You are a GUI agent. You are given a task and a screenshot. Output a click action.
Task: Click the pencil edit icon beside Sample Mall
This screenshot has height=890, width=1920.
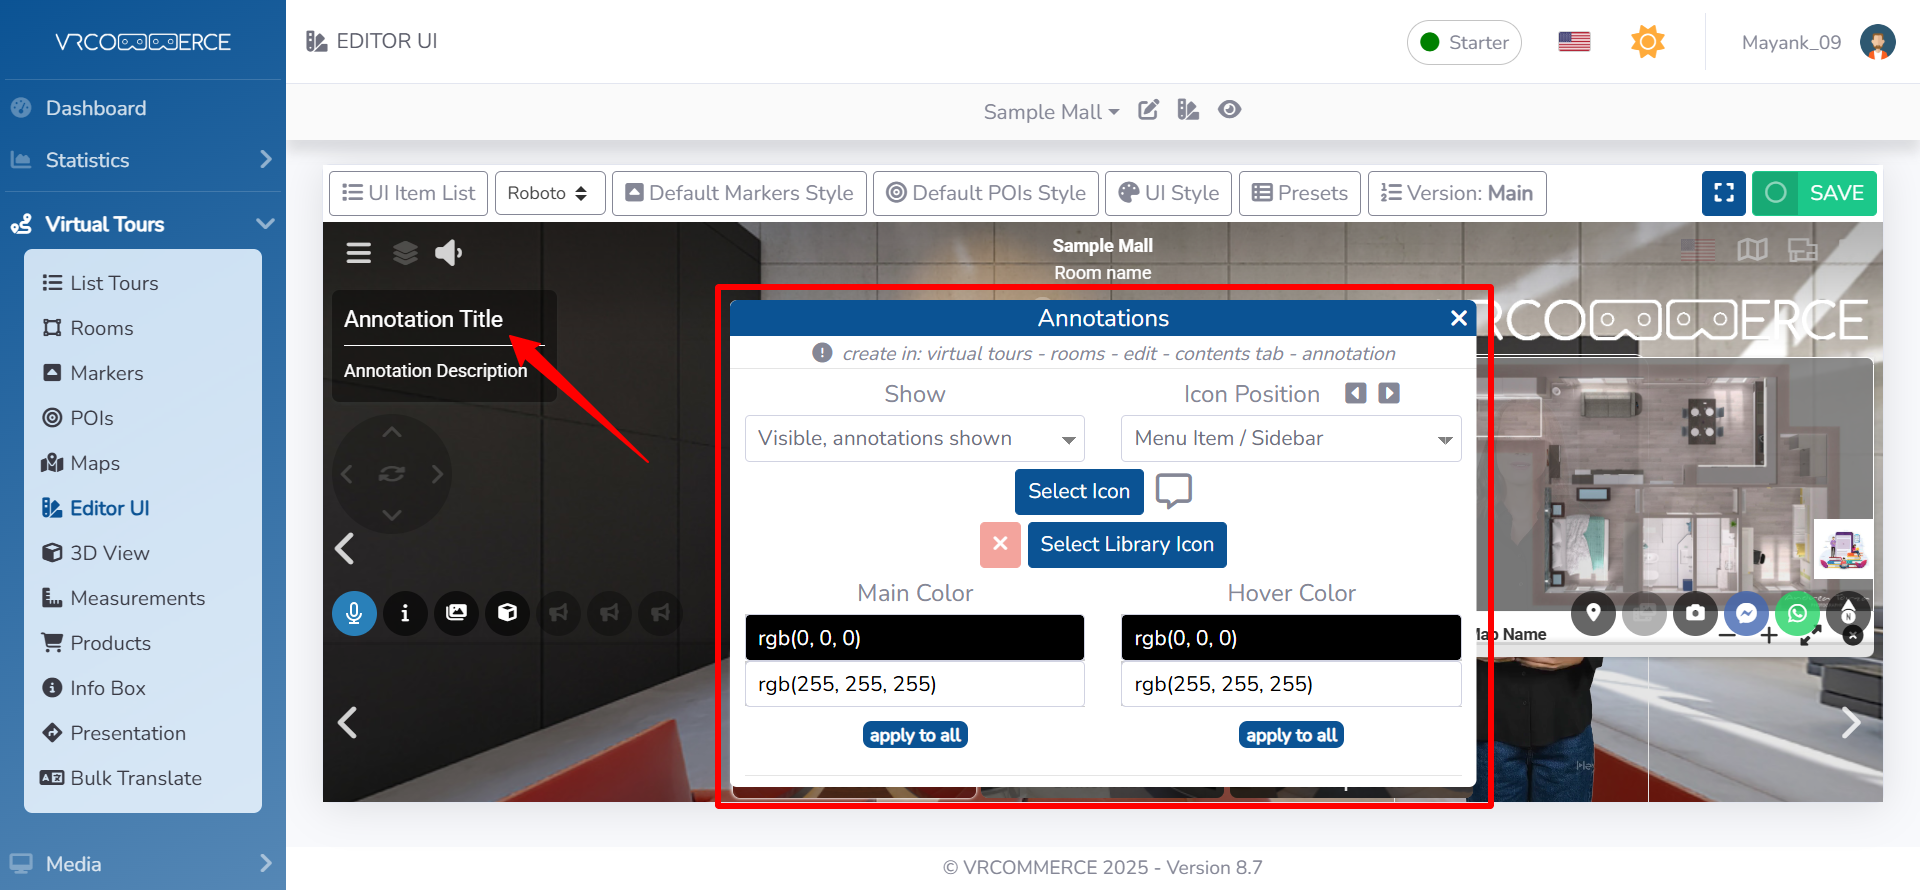coord(1148,110)
